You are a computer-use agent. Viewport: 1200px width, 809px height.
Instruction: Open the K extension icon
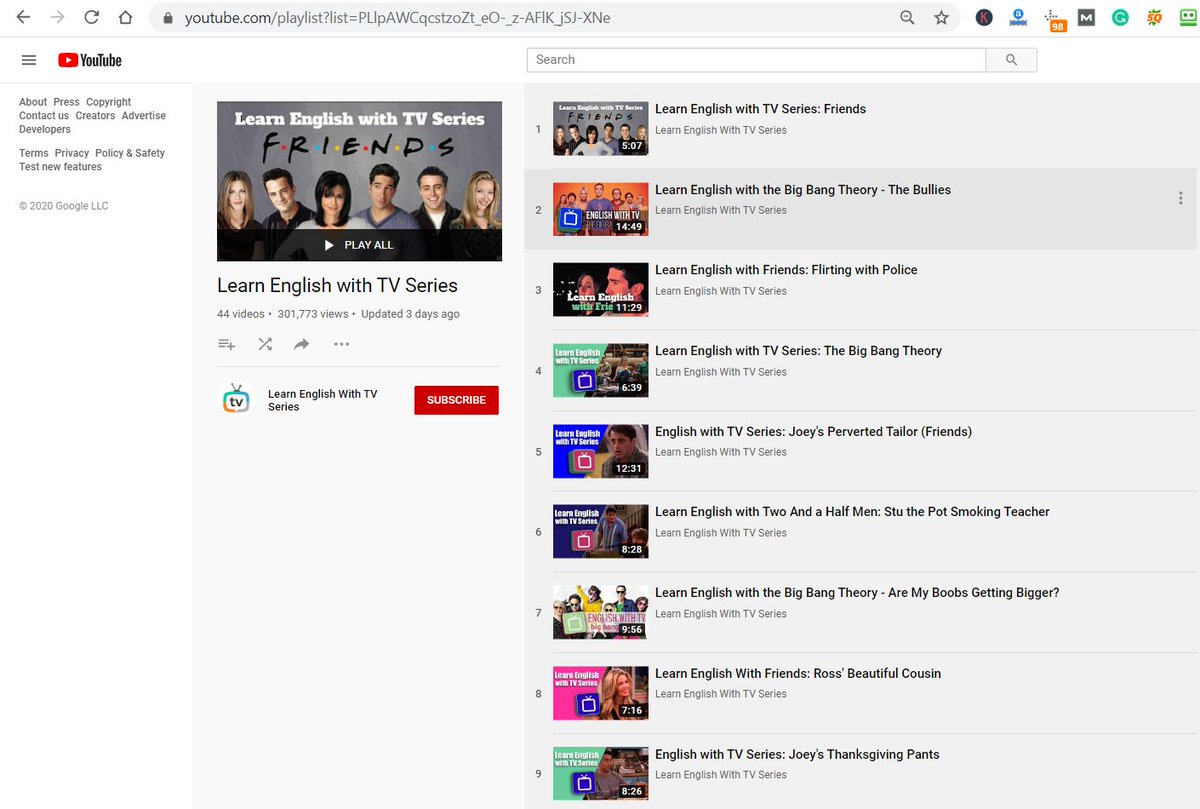click(984, 17)
